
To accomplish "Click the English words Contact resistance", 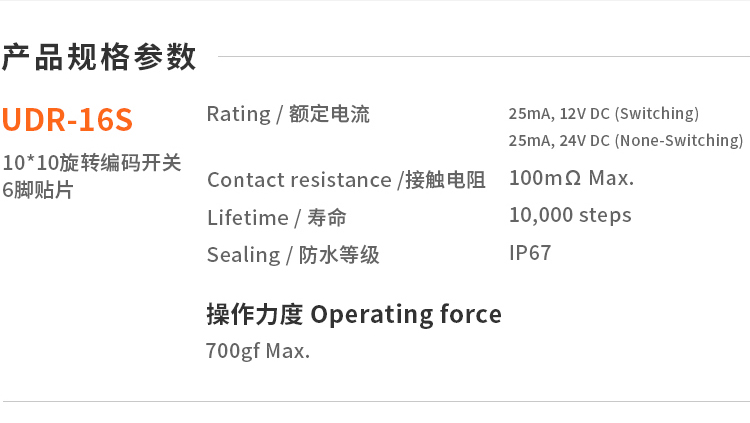I will pyautogui.click(x=299, y=181).
